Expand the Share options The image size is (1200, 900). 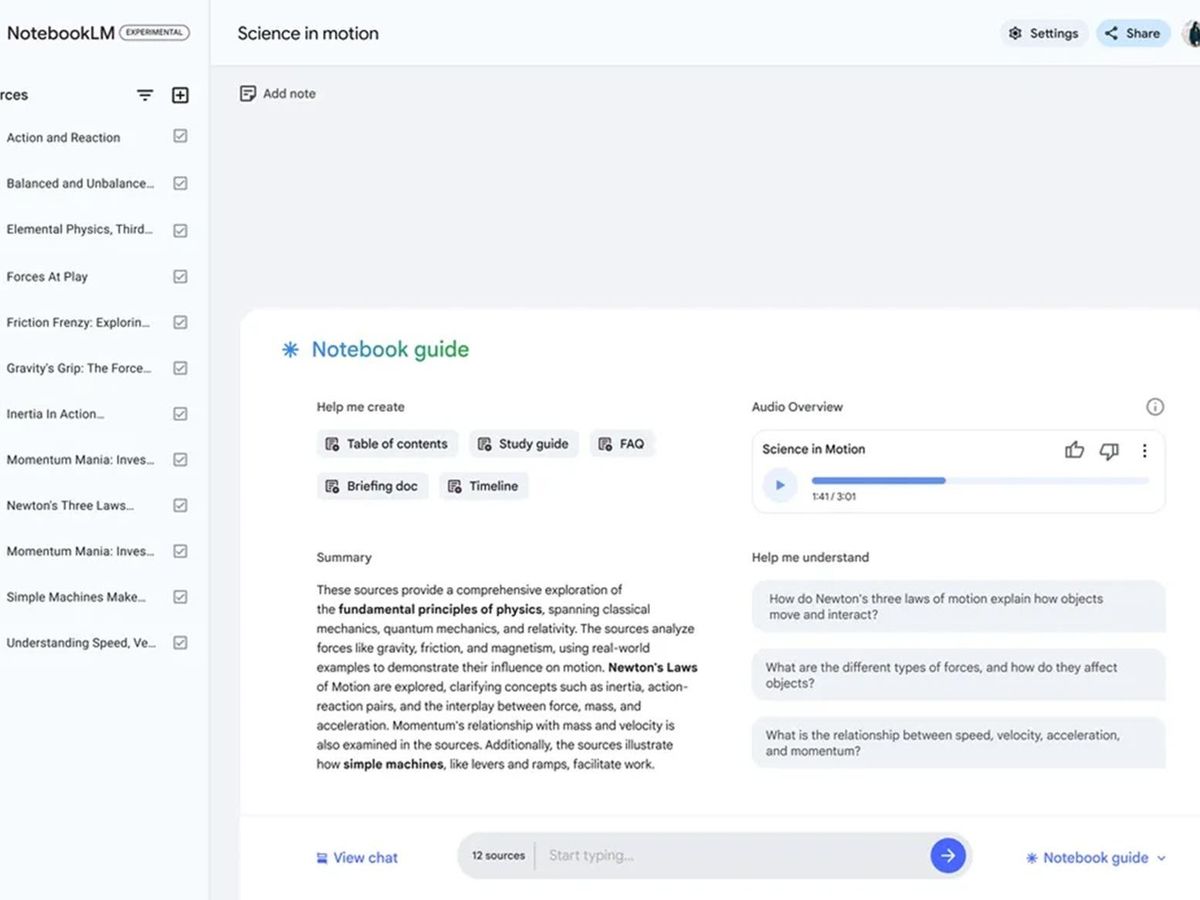pyautogui.click(x=1132, y=33)
